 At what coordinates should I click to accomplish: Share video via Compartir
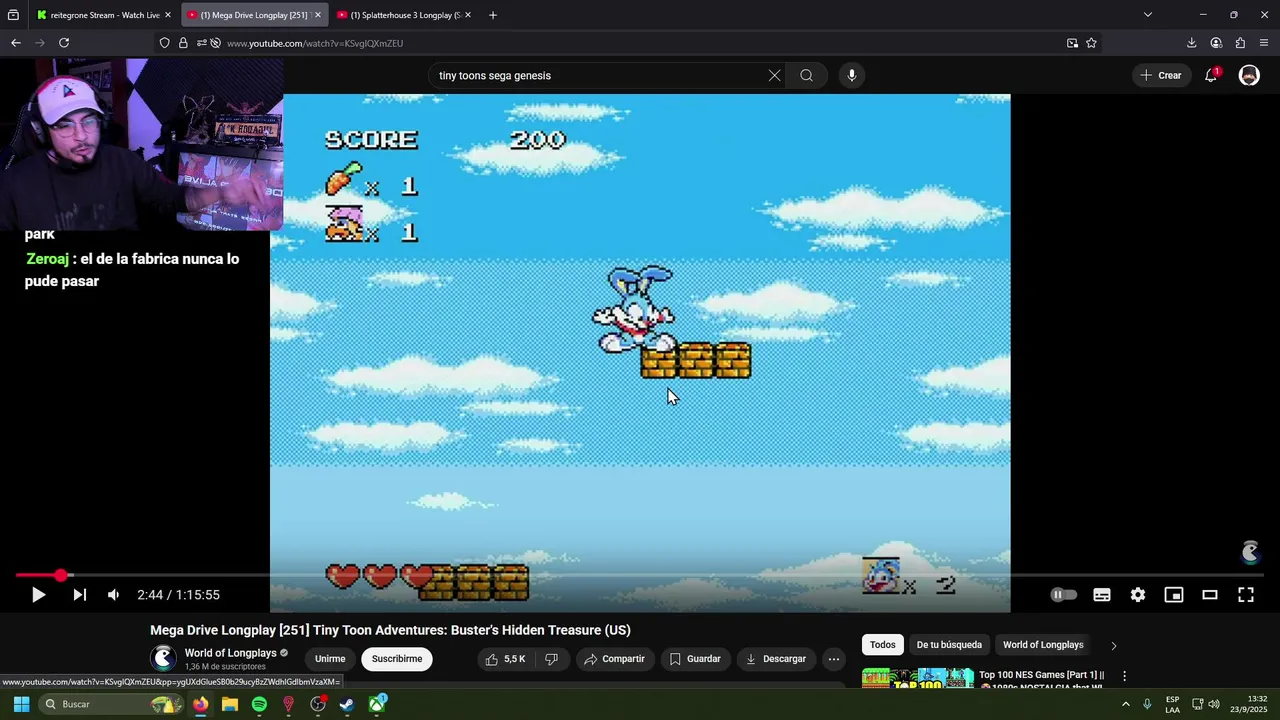point(615,659)
